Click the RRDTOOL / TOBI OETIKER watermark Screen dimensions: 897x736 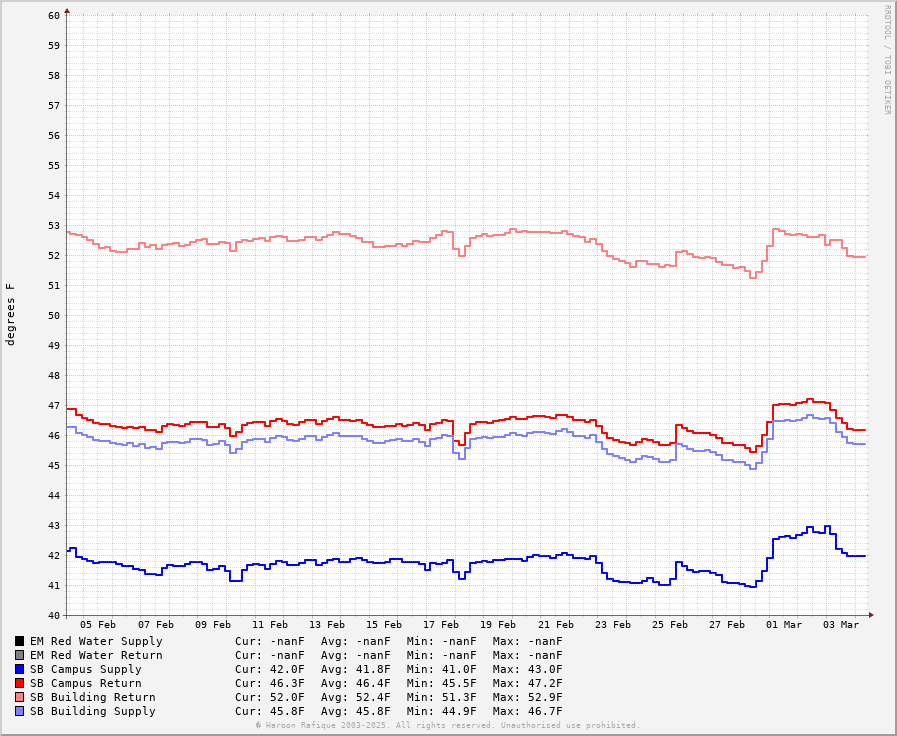click(x=887, y=59)
